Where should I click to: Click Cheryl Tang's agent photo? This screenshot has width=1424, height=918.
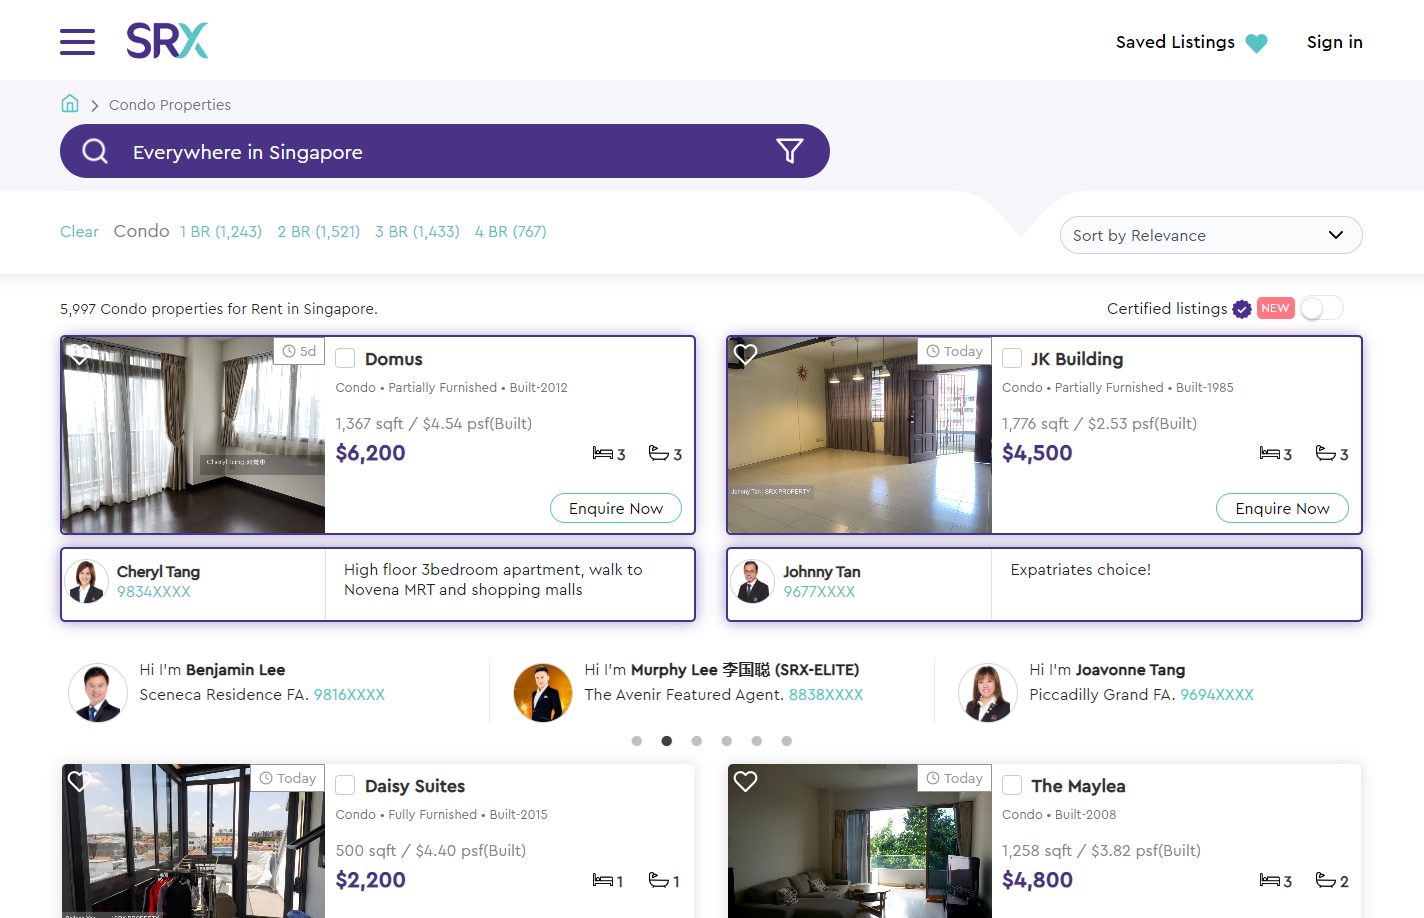tap(86, 582)
